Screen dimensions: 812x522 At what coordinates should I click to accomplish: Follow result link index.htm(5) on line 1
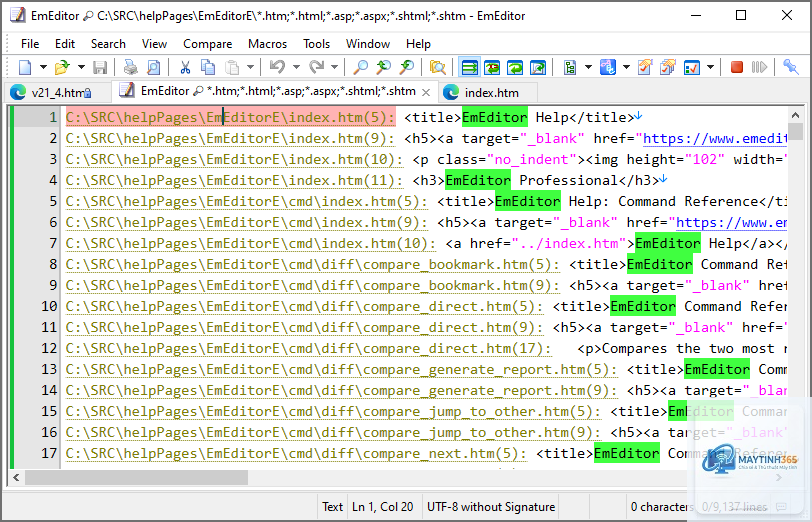[x=230, y=118]
